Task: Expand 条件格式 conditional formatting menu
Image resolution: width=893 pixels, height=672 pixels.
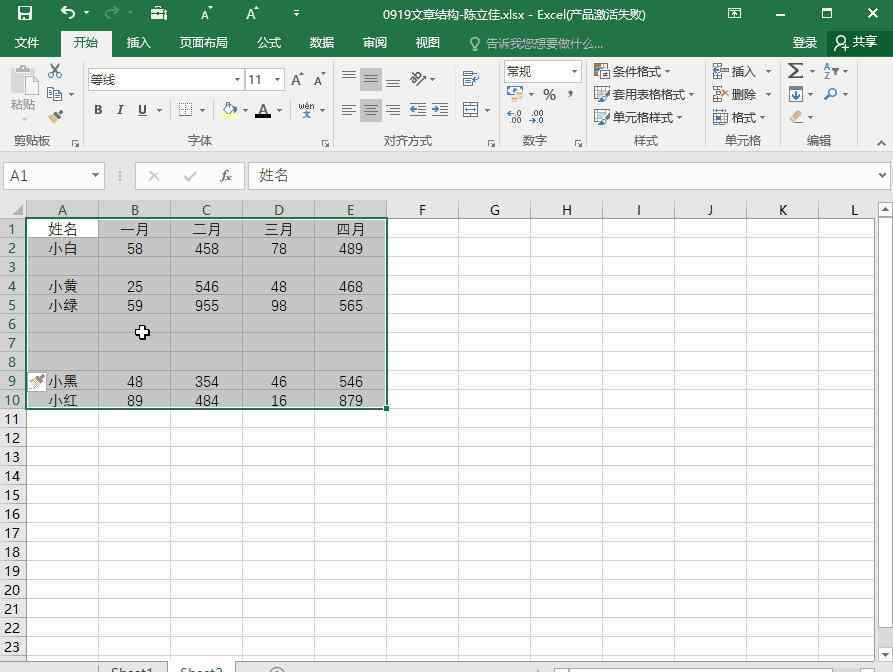Action: click(632, 72)
